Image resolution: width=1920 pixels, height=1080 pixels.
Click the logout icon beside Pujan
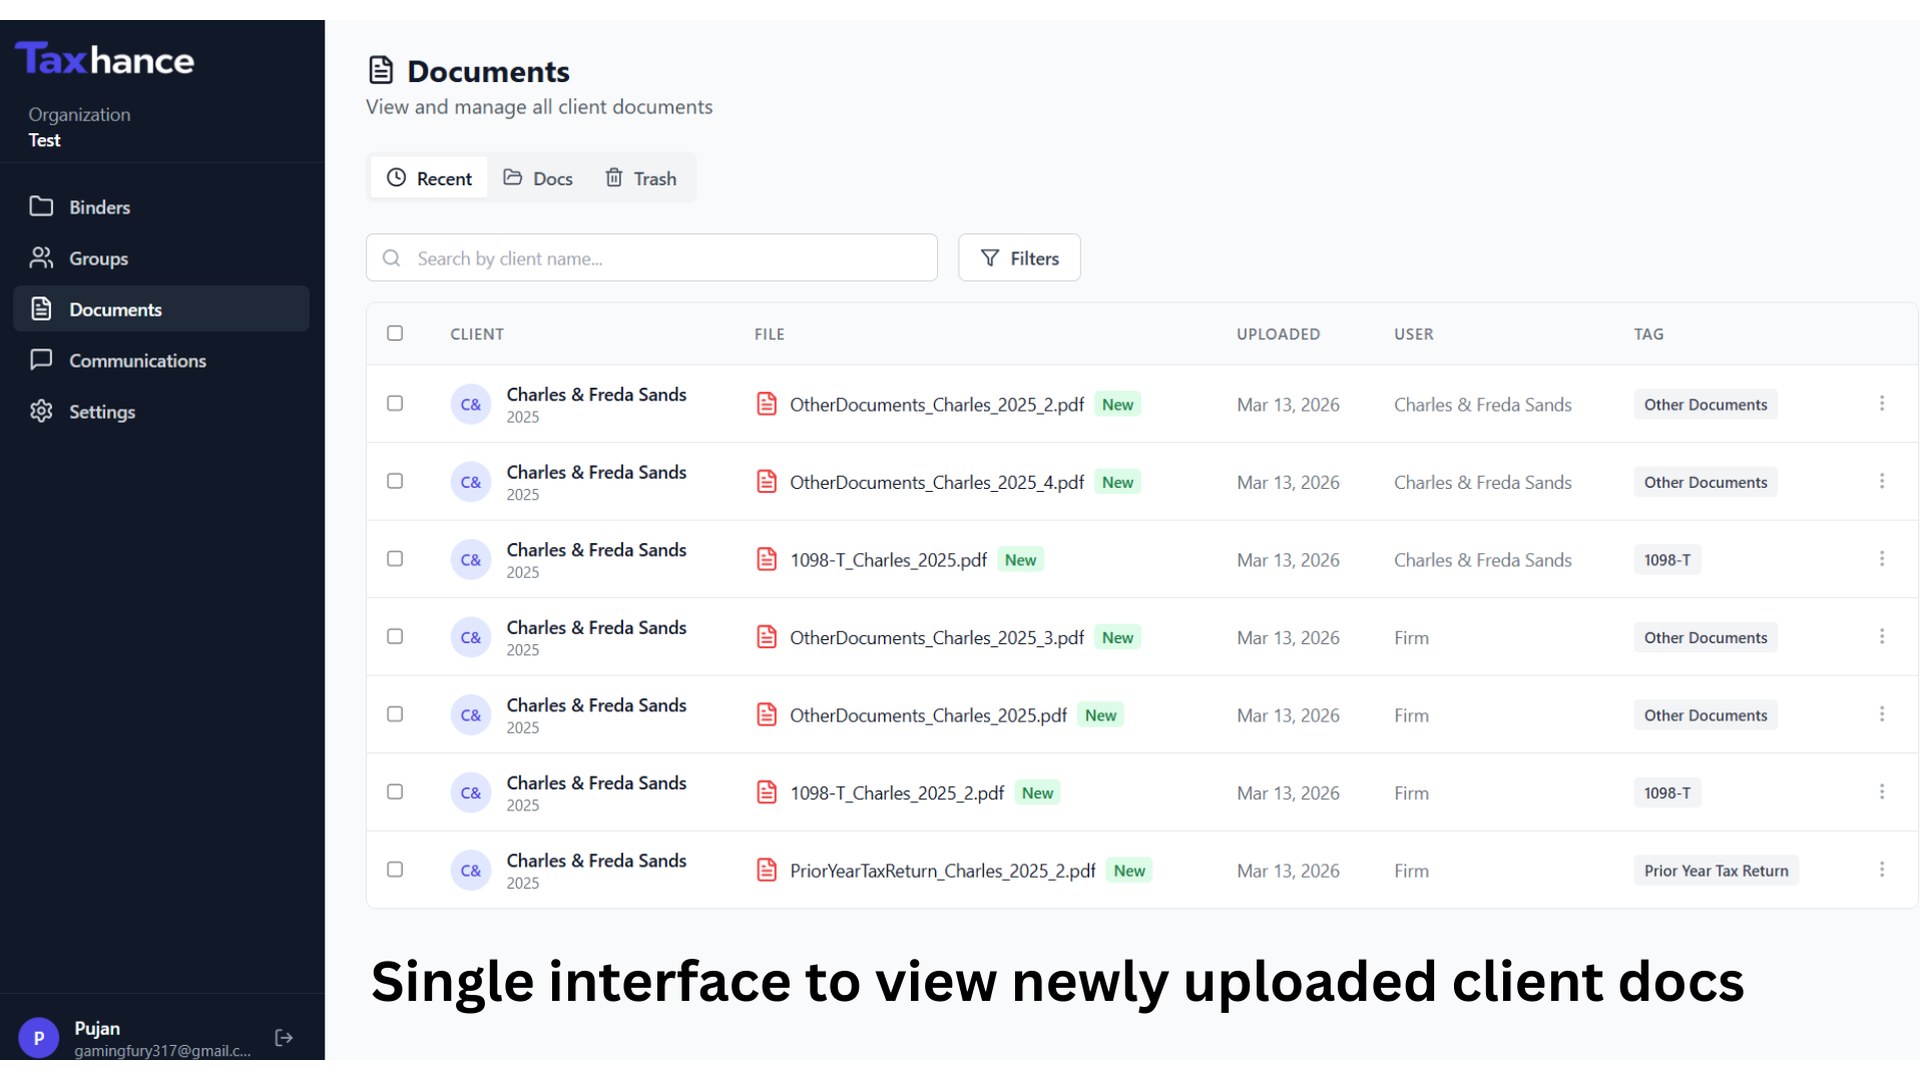[284, 1038]
